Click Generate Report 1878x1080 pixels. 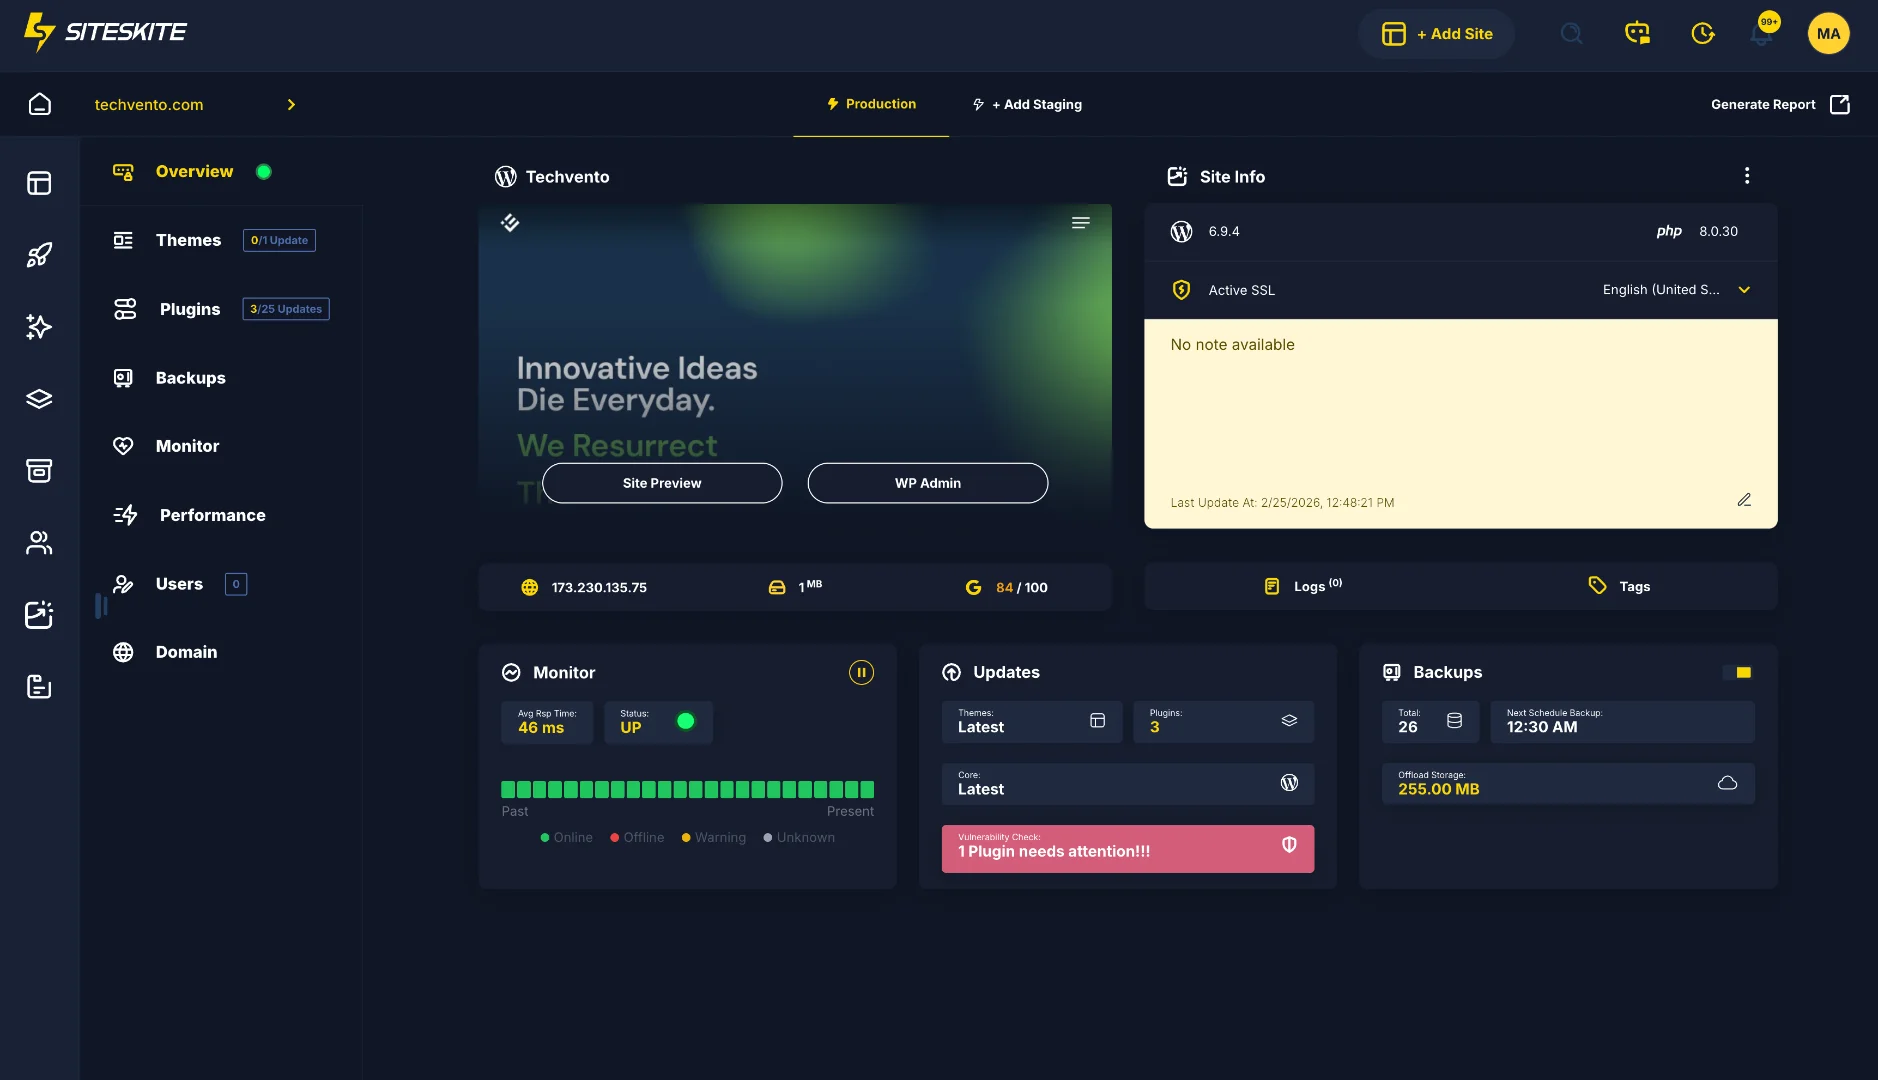[1780, 104]
